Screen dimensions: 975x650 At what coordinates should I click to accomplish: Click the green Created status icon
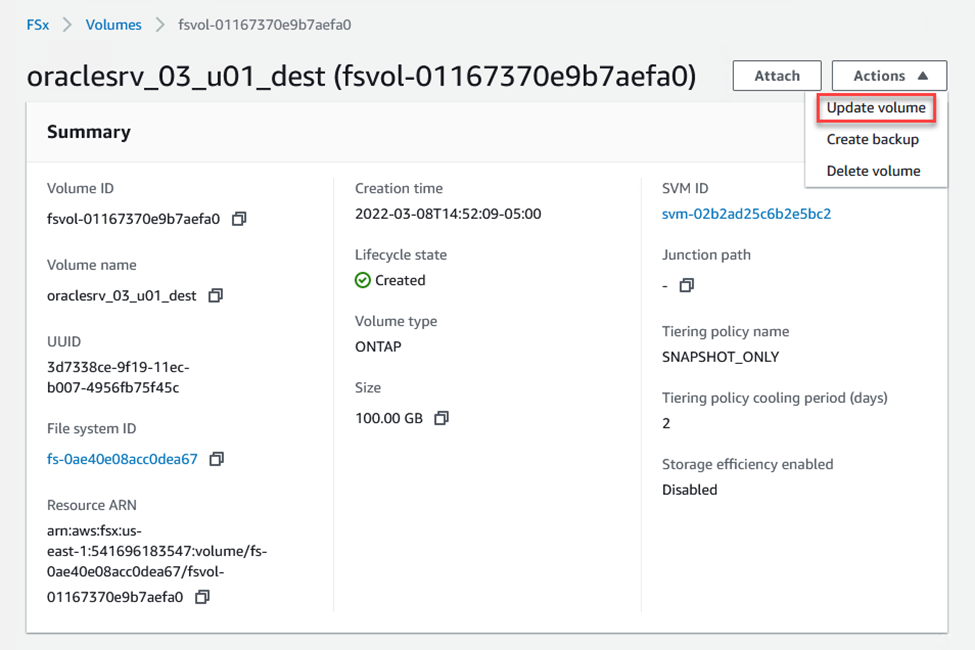[x=363, y=281]
